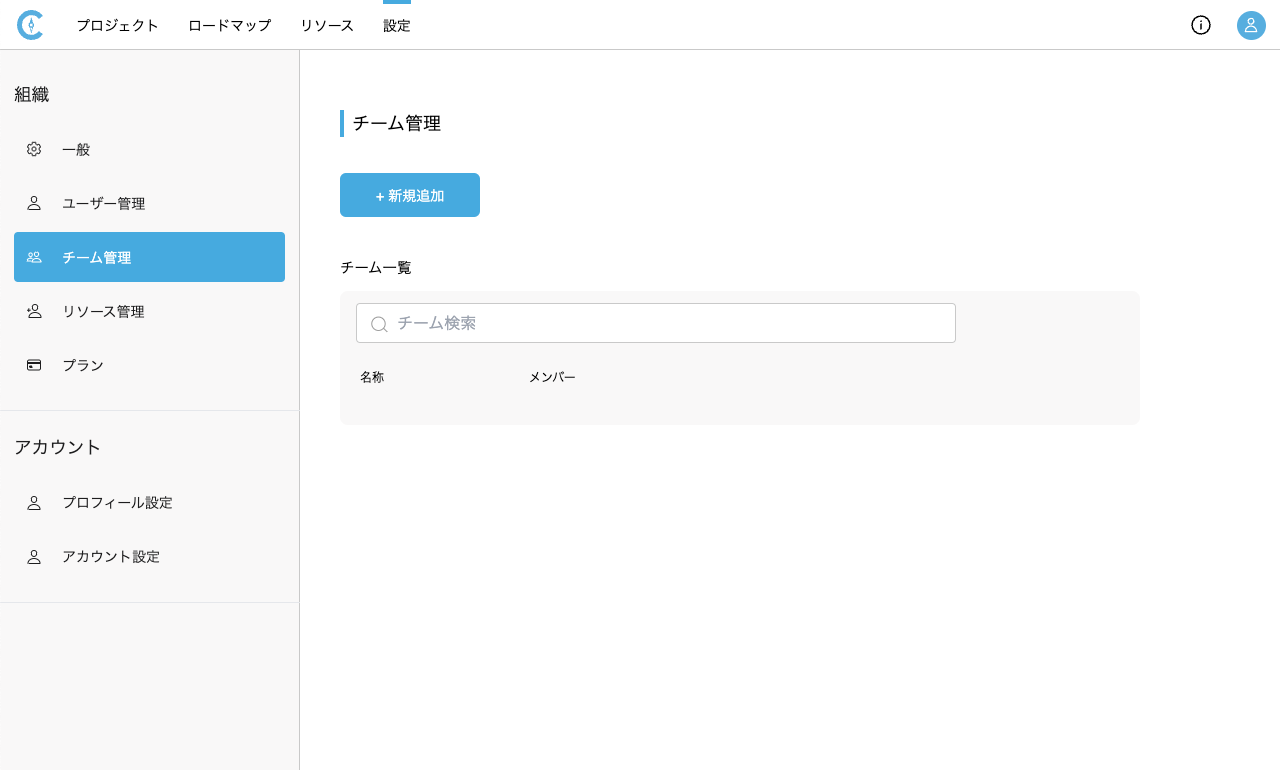Click the icon beside リソース管理
The image size is (1280, 770).
(34, 311)
